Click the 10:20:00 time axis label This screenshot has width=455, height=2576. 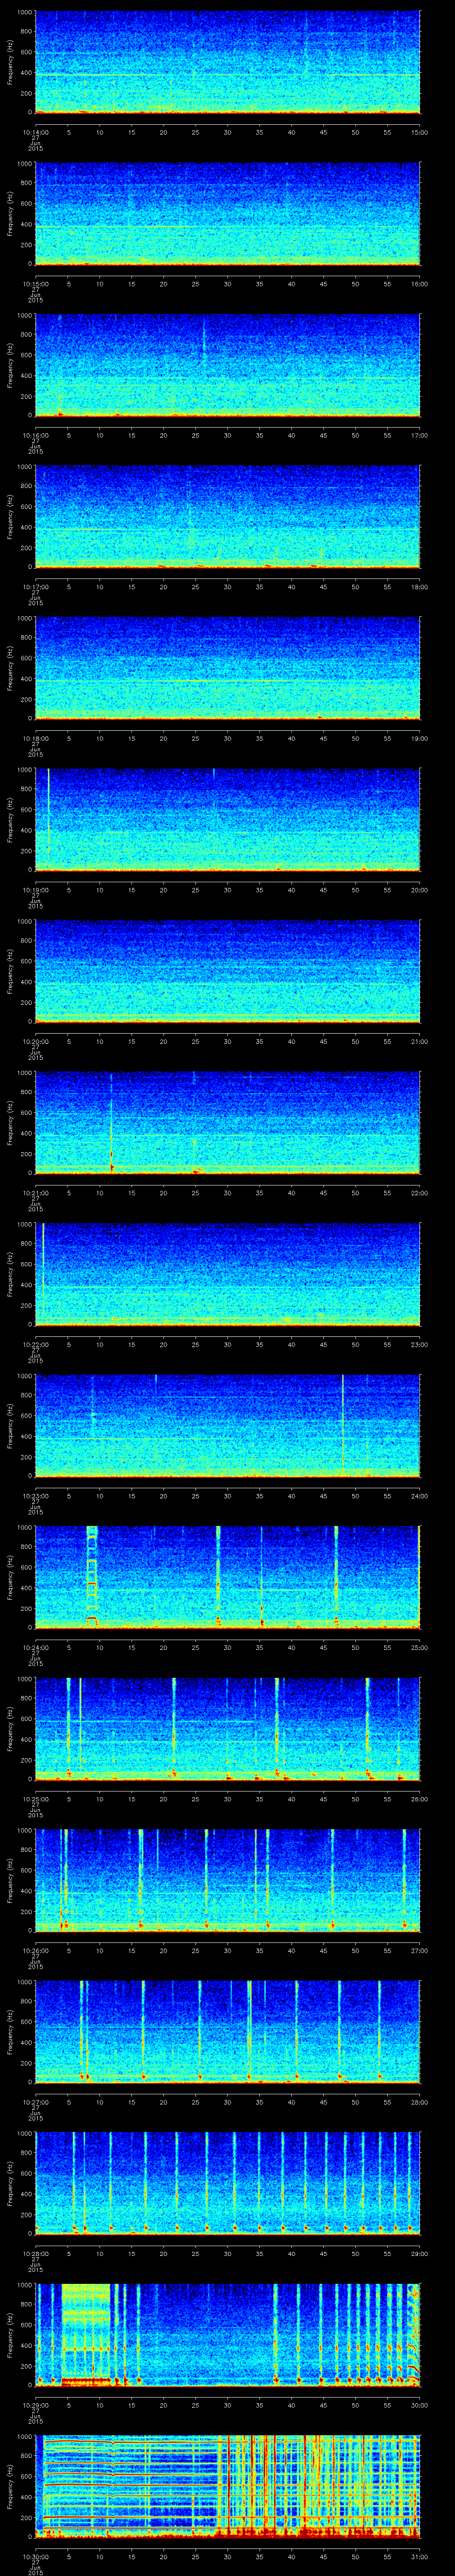35,1041
